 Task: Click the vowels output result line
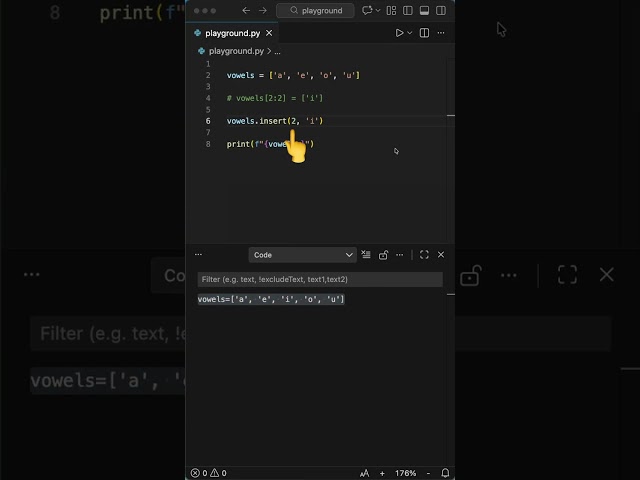click(x=271, y=299)
